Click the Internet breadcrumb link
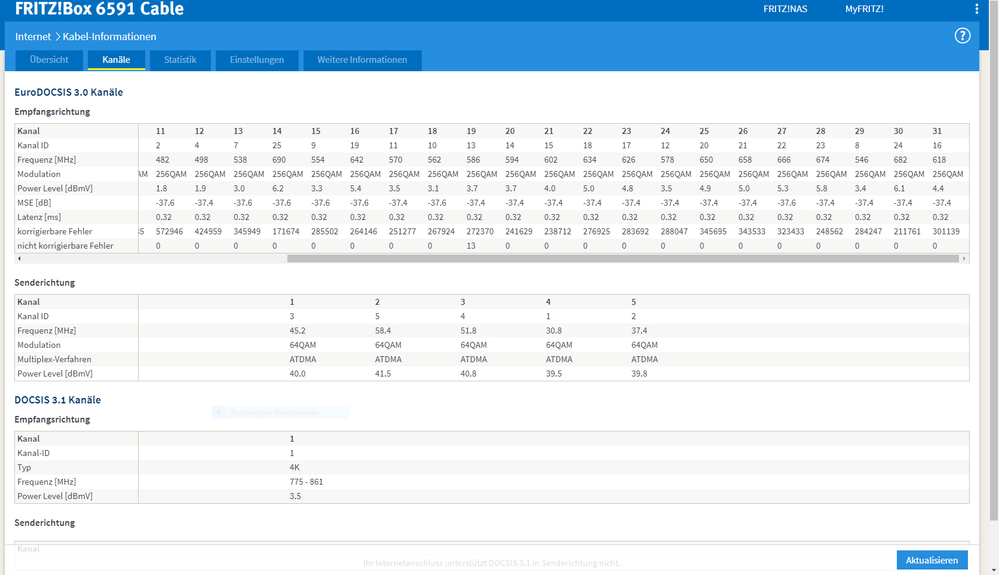Screen dimensions: 999x575 coord(33,36)
